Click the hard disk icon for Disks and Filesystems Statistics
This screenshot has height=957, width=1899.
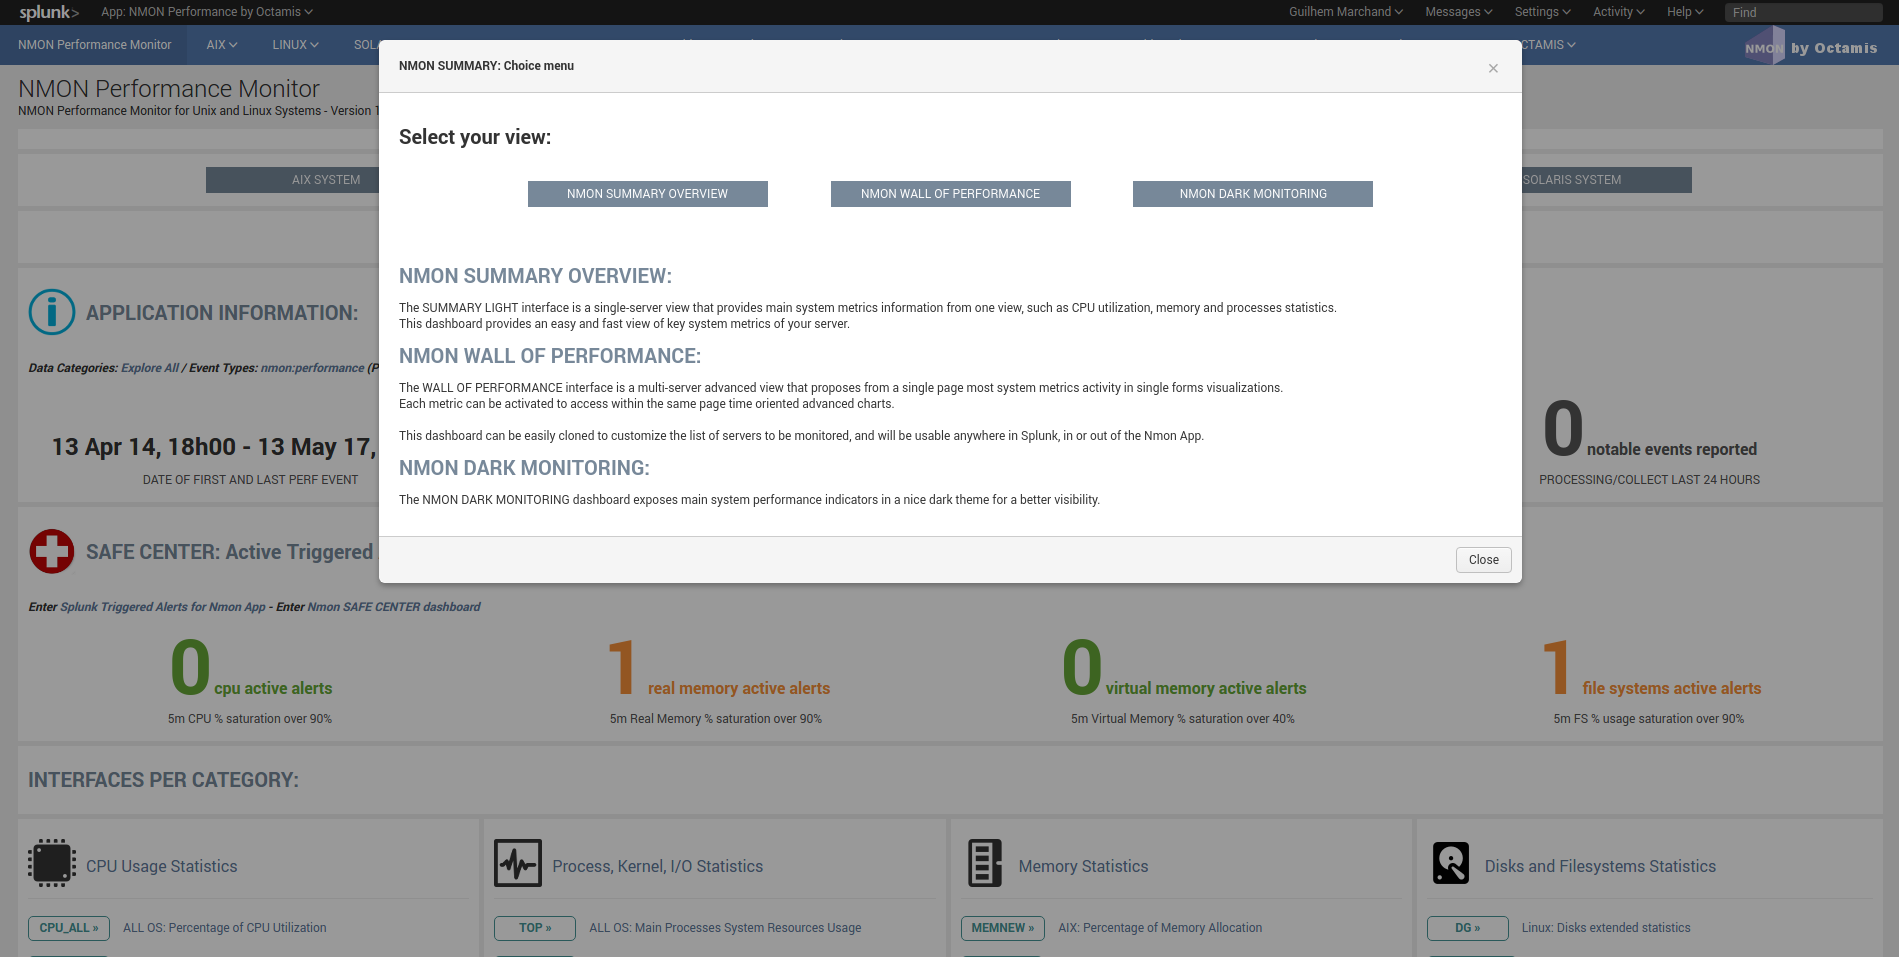point(1450,862)
